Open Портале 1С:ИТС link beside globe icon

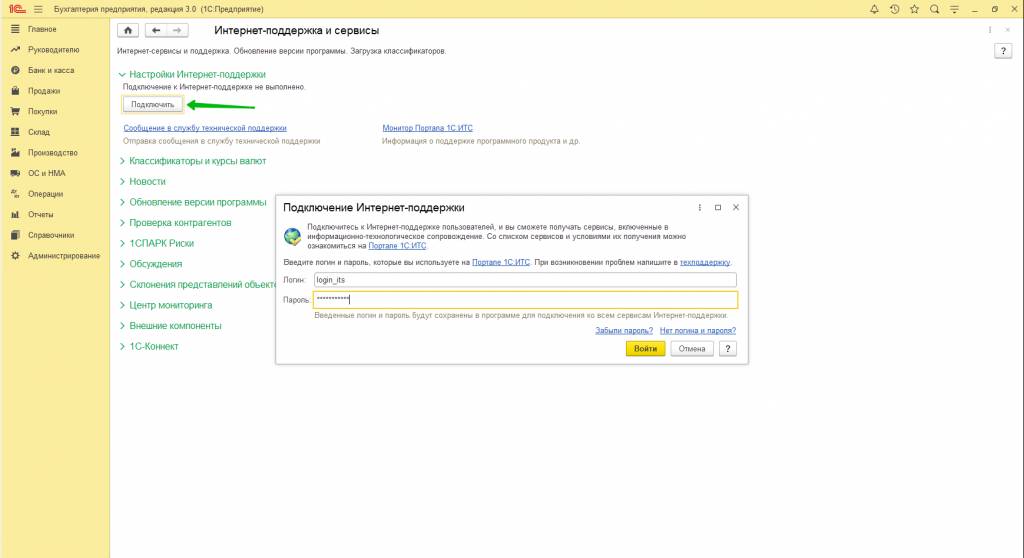point(397,246)
